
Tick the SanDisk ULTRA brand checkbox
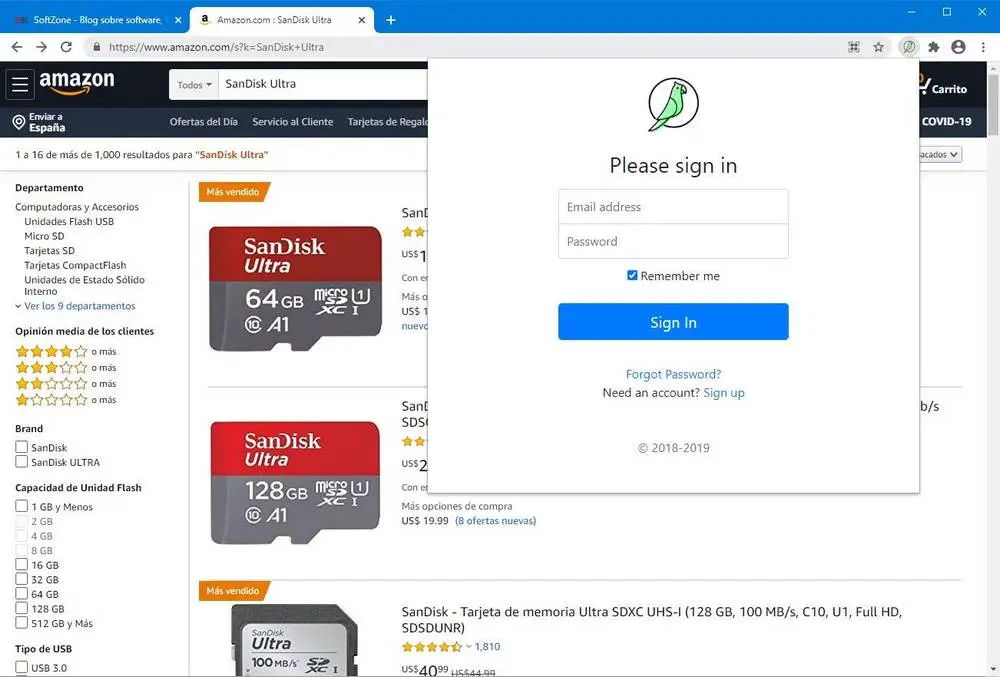(x=22, y=462)
